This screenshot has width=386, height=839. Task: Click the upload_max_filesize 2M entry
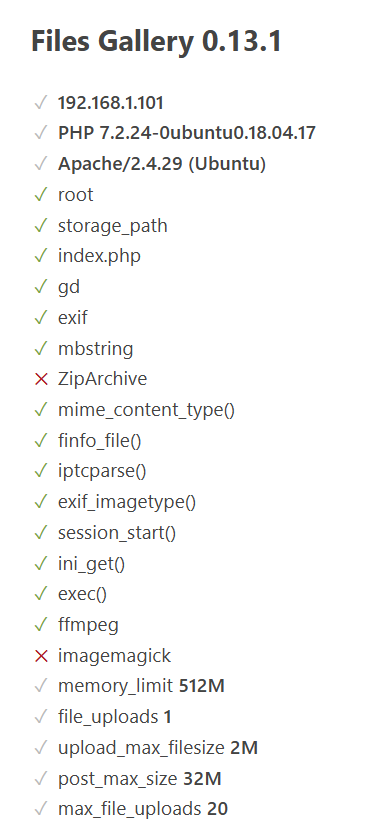coord(158,748)
